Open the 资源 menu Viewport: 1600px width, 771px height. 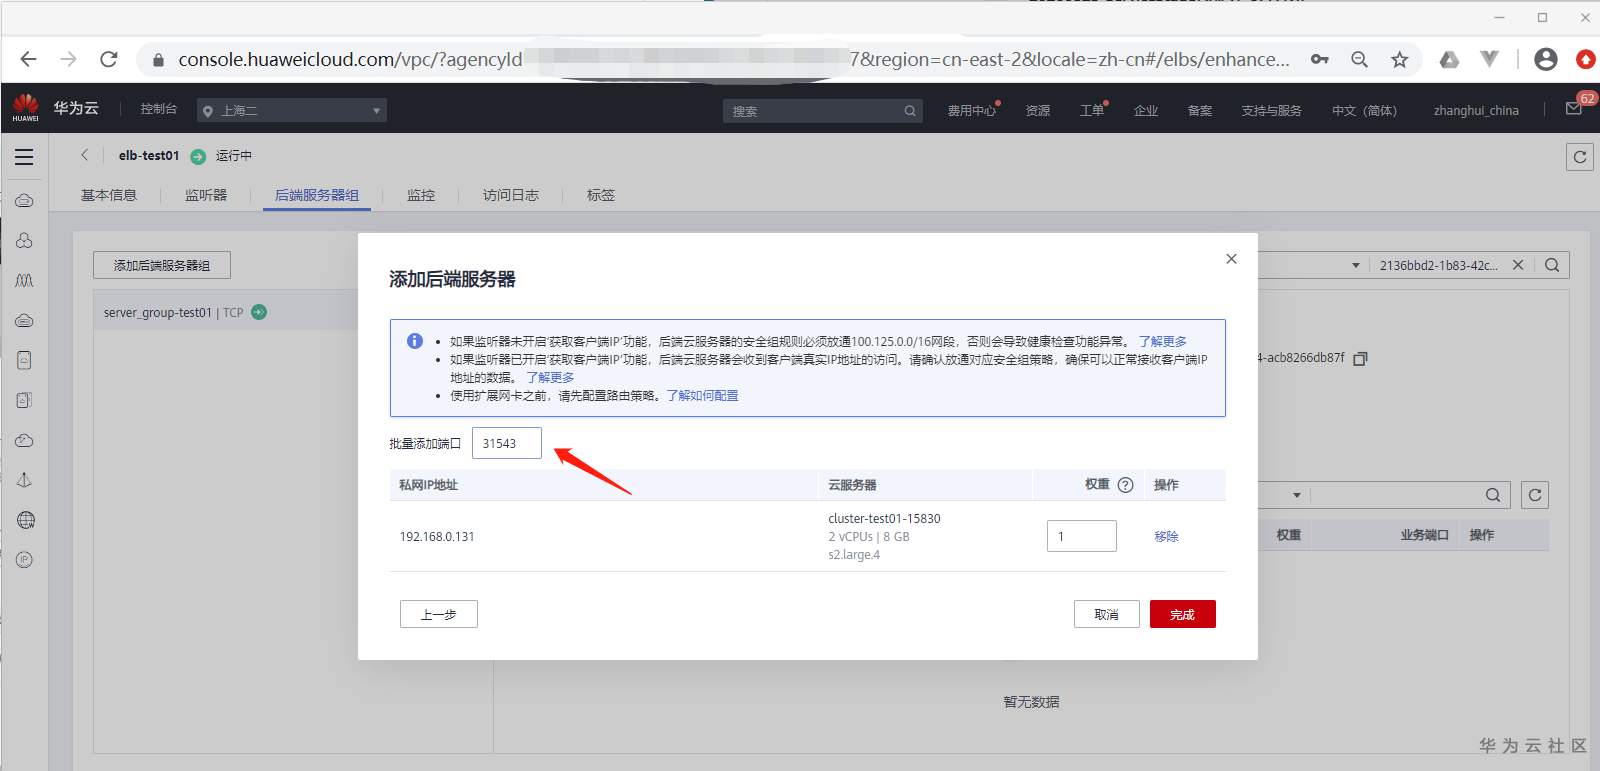(1038, 110)
